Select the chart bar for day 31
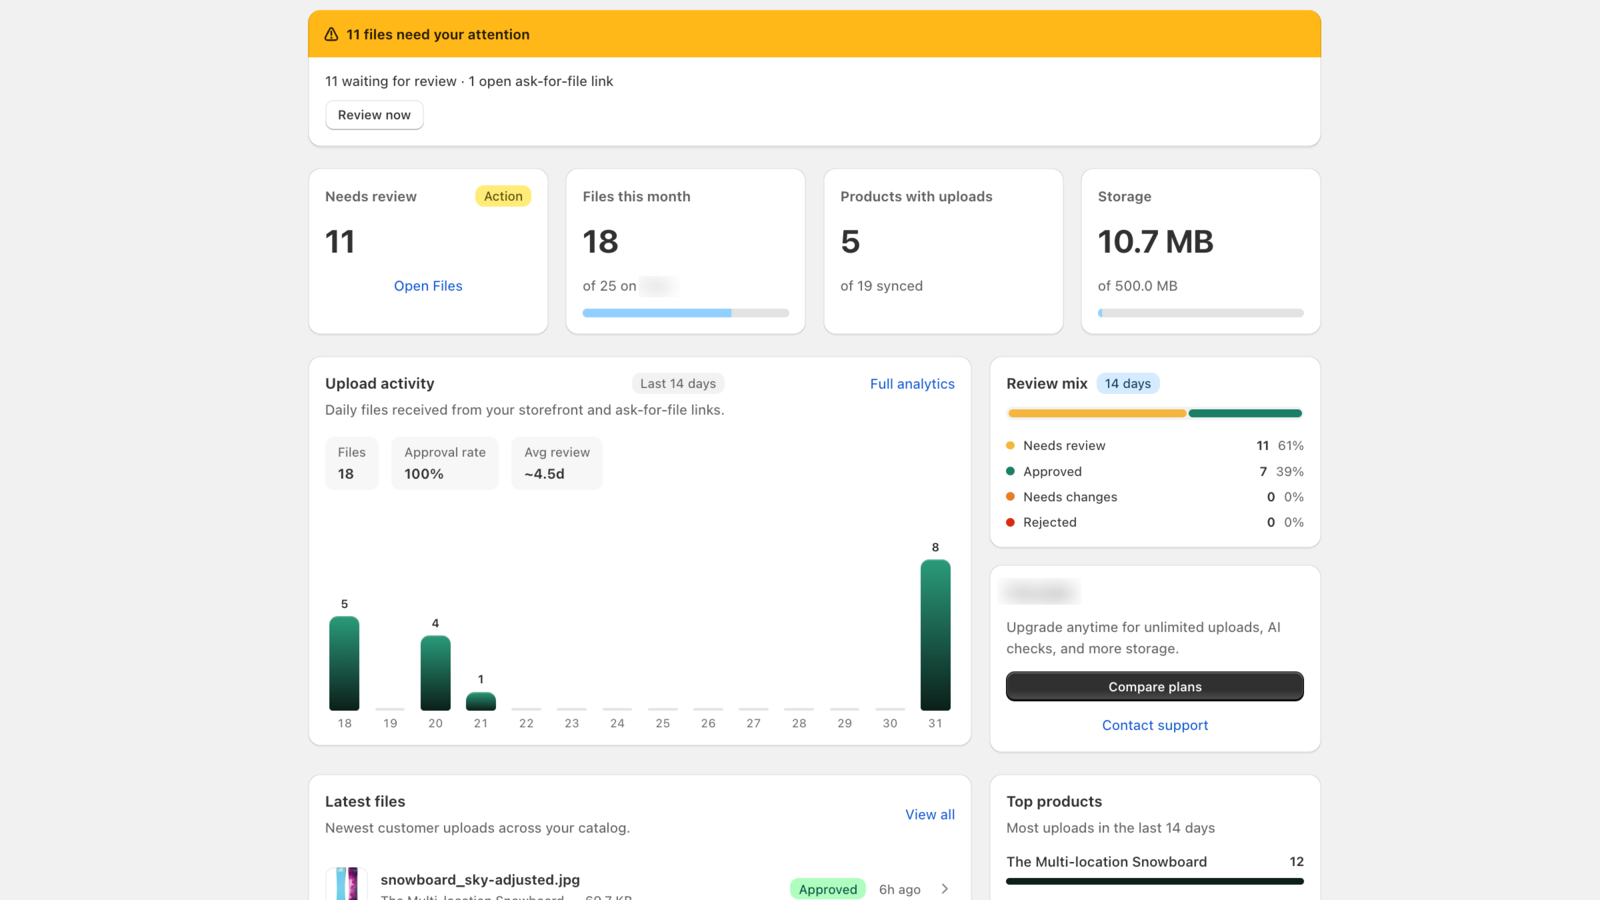The height and width of the screenshot is (900, 1600). tap(935, 635)
